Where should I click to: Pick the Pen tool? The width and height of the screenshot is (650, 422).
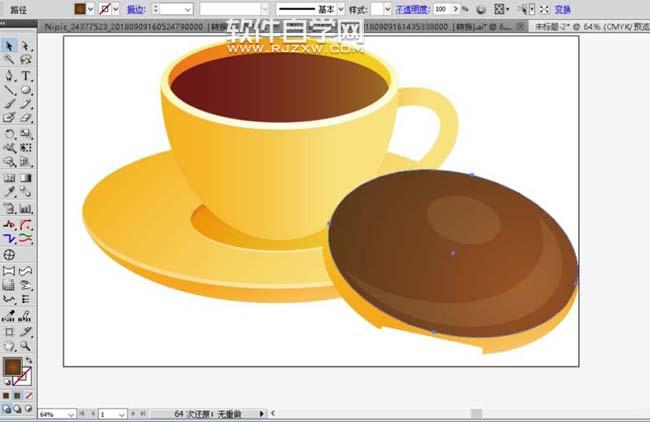(9, 75)
